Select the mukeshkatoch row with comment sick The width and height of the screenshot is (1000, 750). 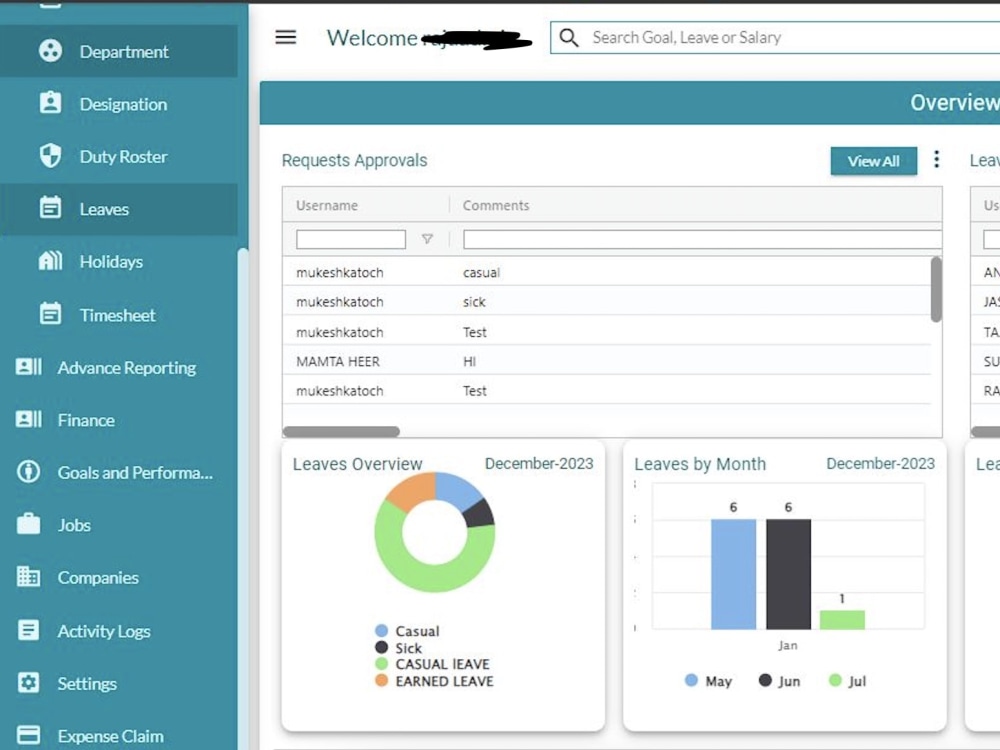coord(607,301)
